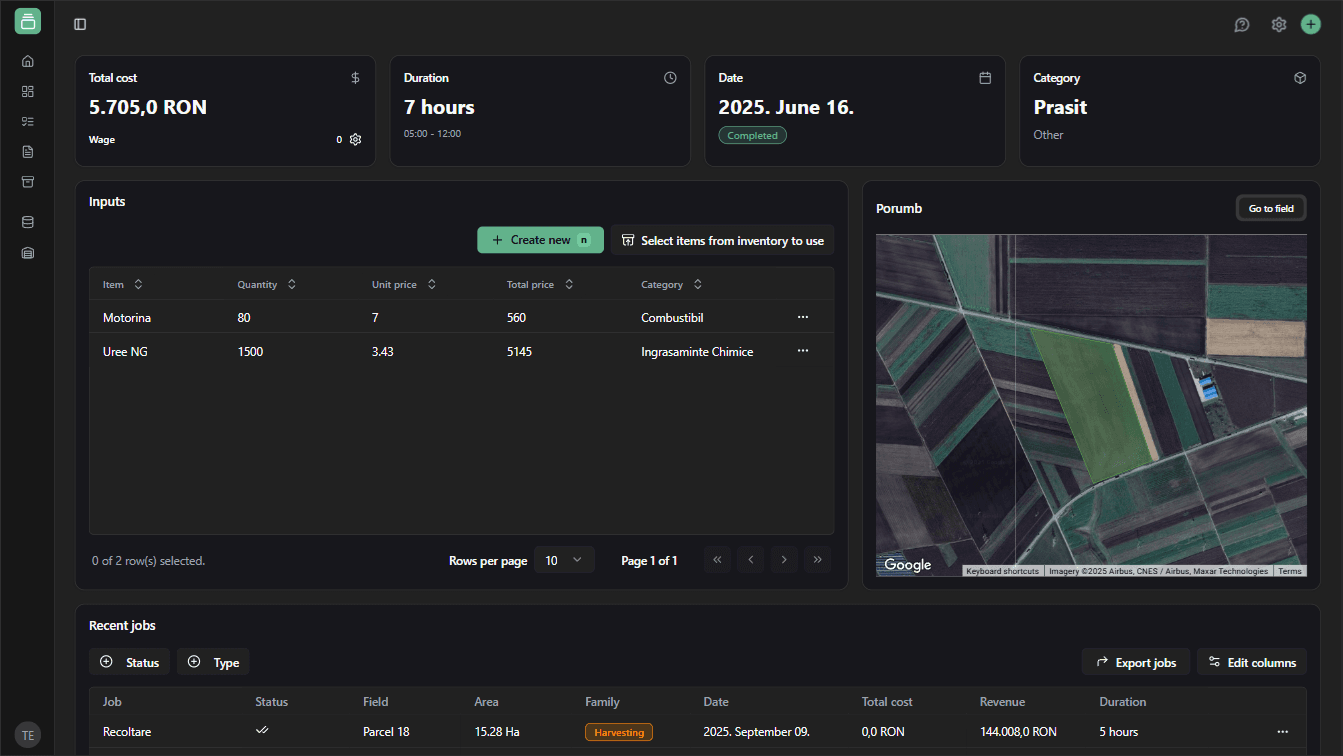
Task: Open the dashboard grid sidebar icon
Action: pyautogui.click(x=28, y=91)
